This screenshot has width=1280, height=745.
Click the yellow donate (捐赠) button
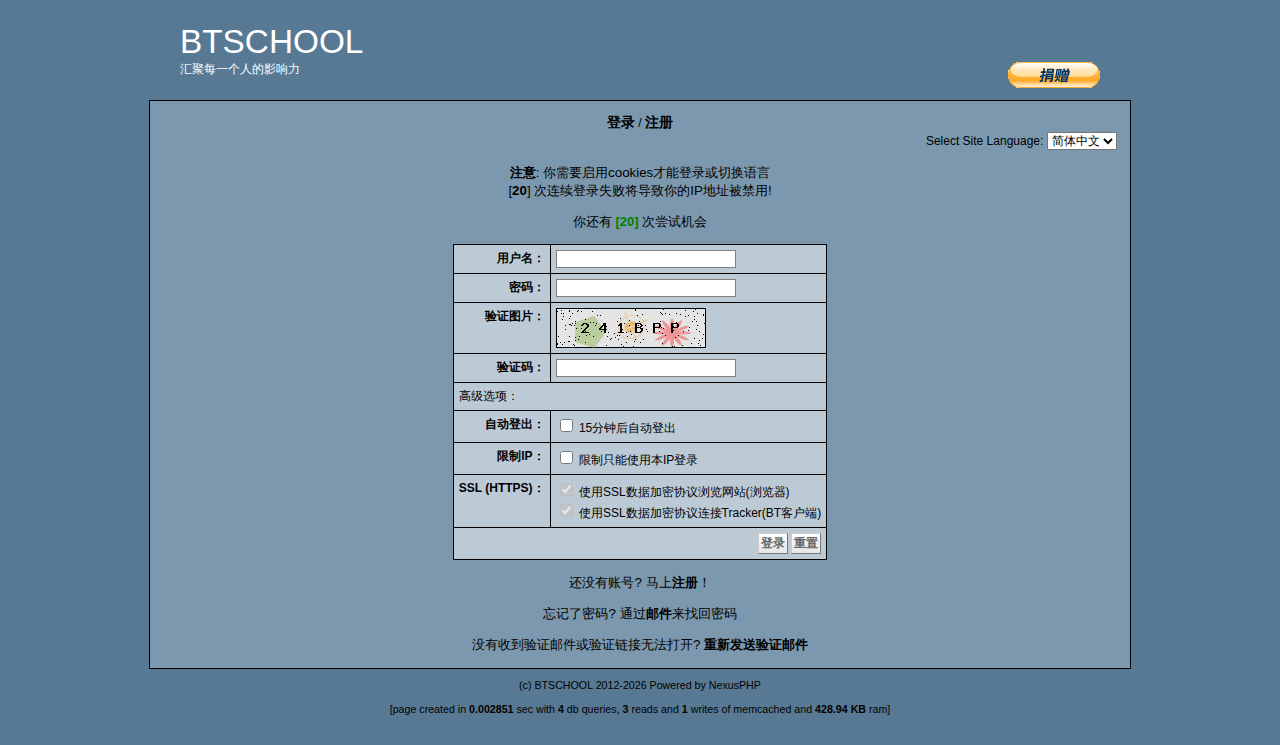[x=1053, y=75]
